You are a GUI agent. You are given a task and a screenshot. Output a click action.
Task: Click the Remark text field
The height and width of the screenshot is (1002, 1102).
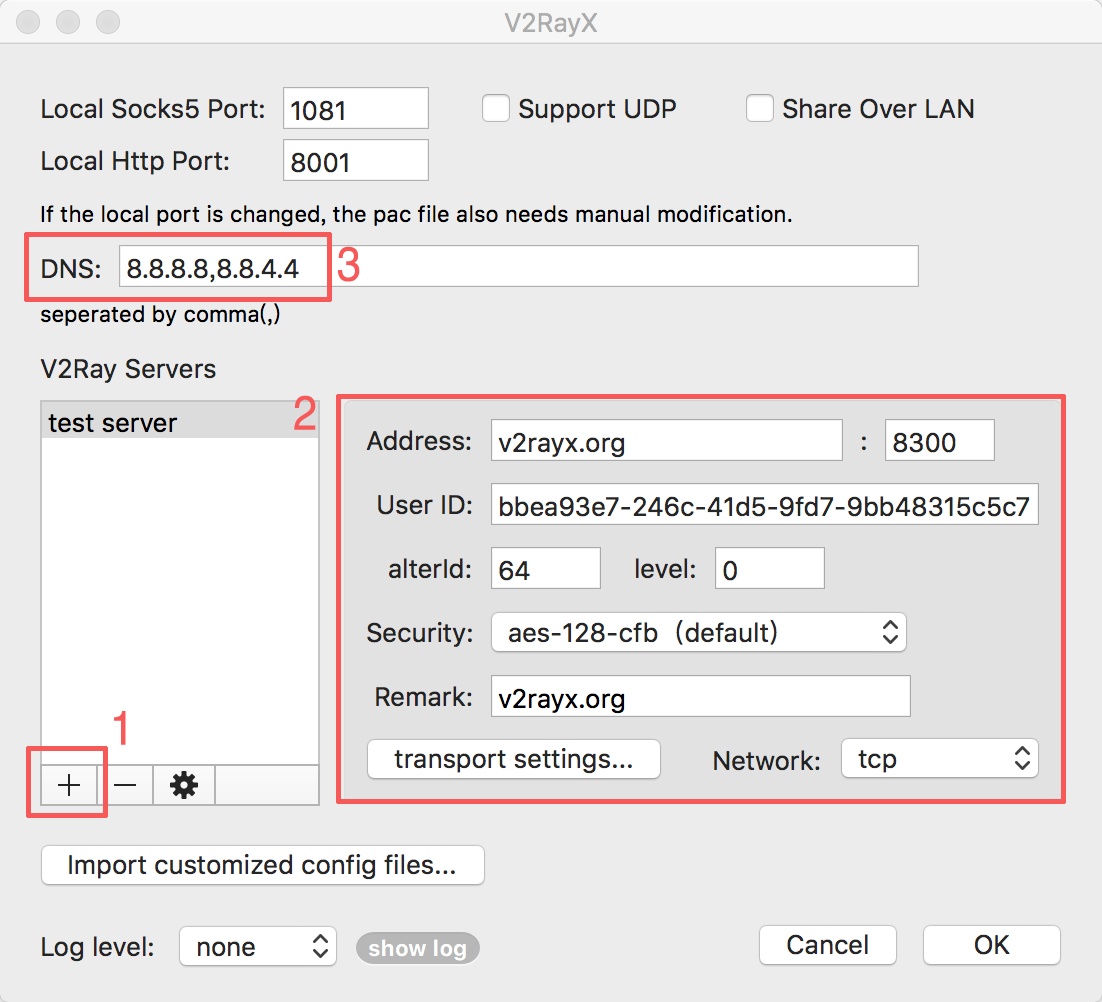pyautogui.click(x=701, y=696)
